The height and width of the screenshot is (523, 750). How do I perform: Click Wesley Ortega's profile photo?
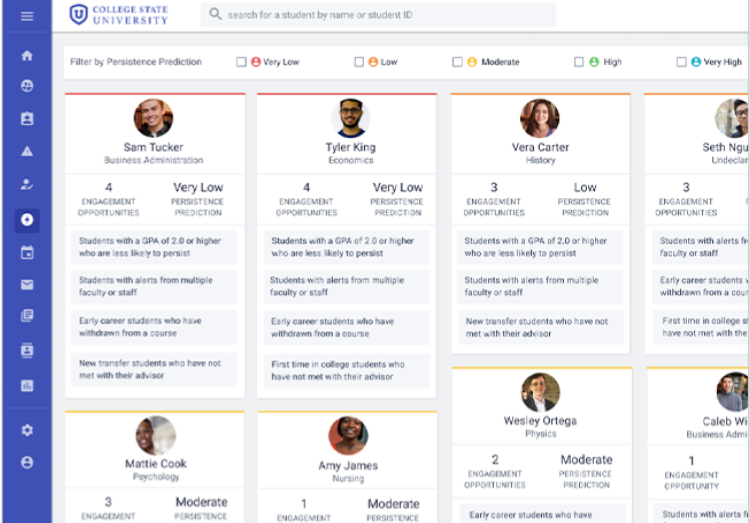click(540, 392)
